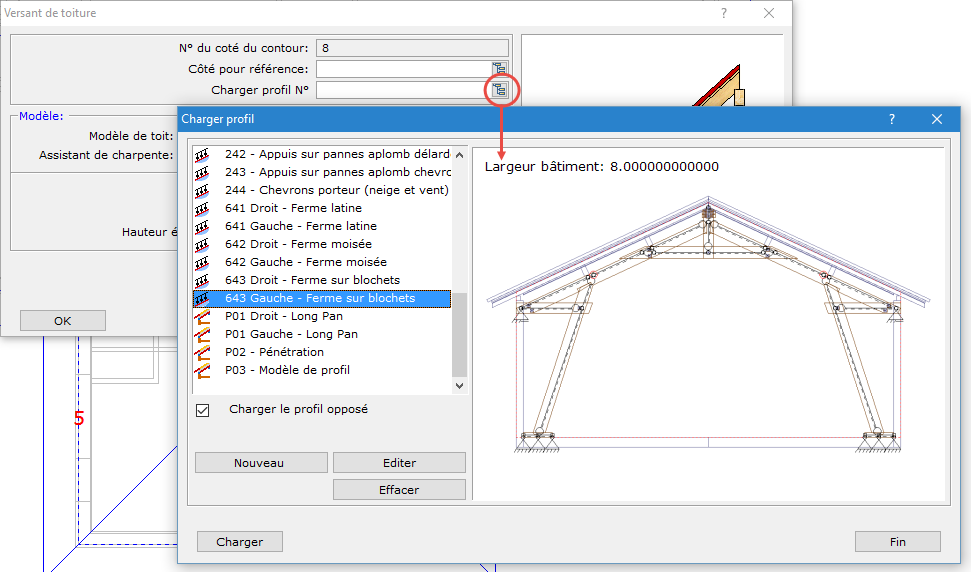This screenshot has height=572, width=971.
Task: Click the browse icon beside Côté pour référence
Action: 499,69
